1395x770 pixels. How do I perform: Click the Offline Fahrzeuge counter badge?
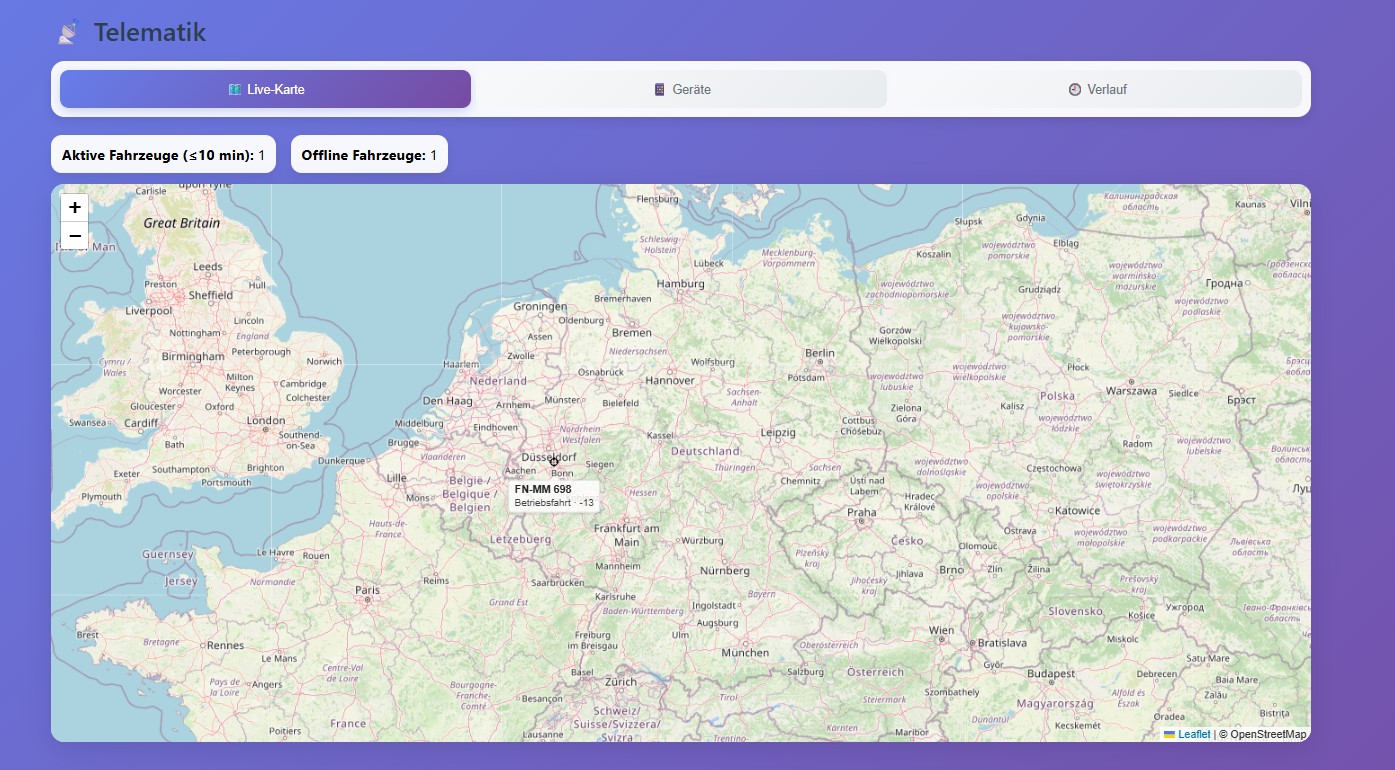pos(369,154)
